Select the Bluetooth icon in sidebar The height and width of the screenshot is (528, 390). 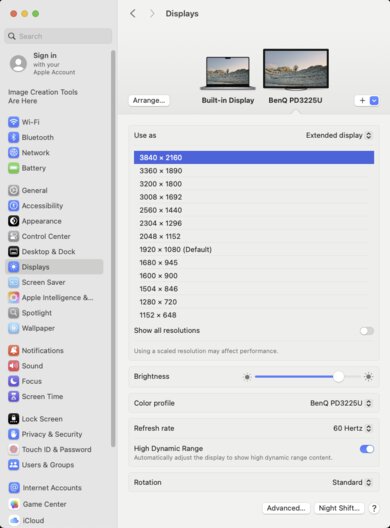13,137
